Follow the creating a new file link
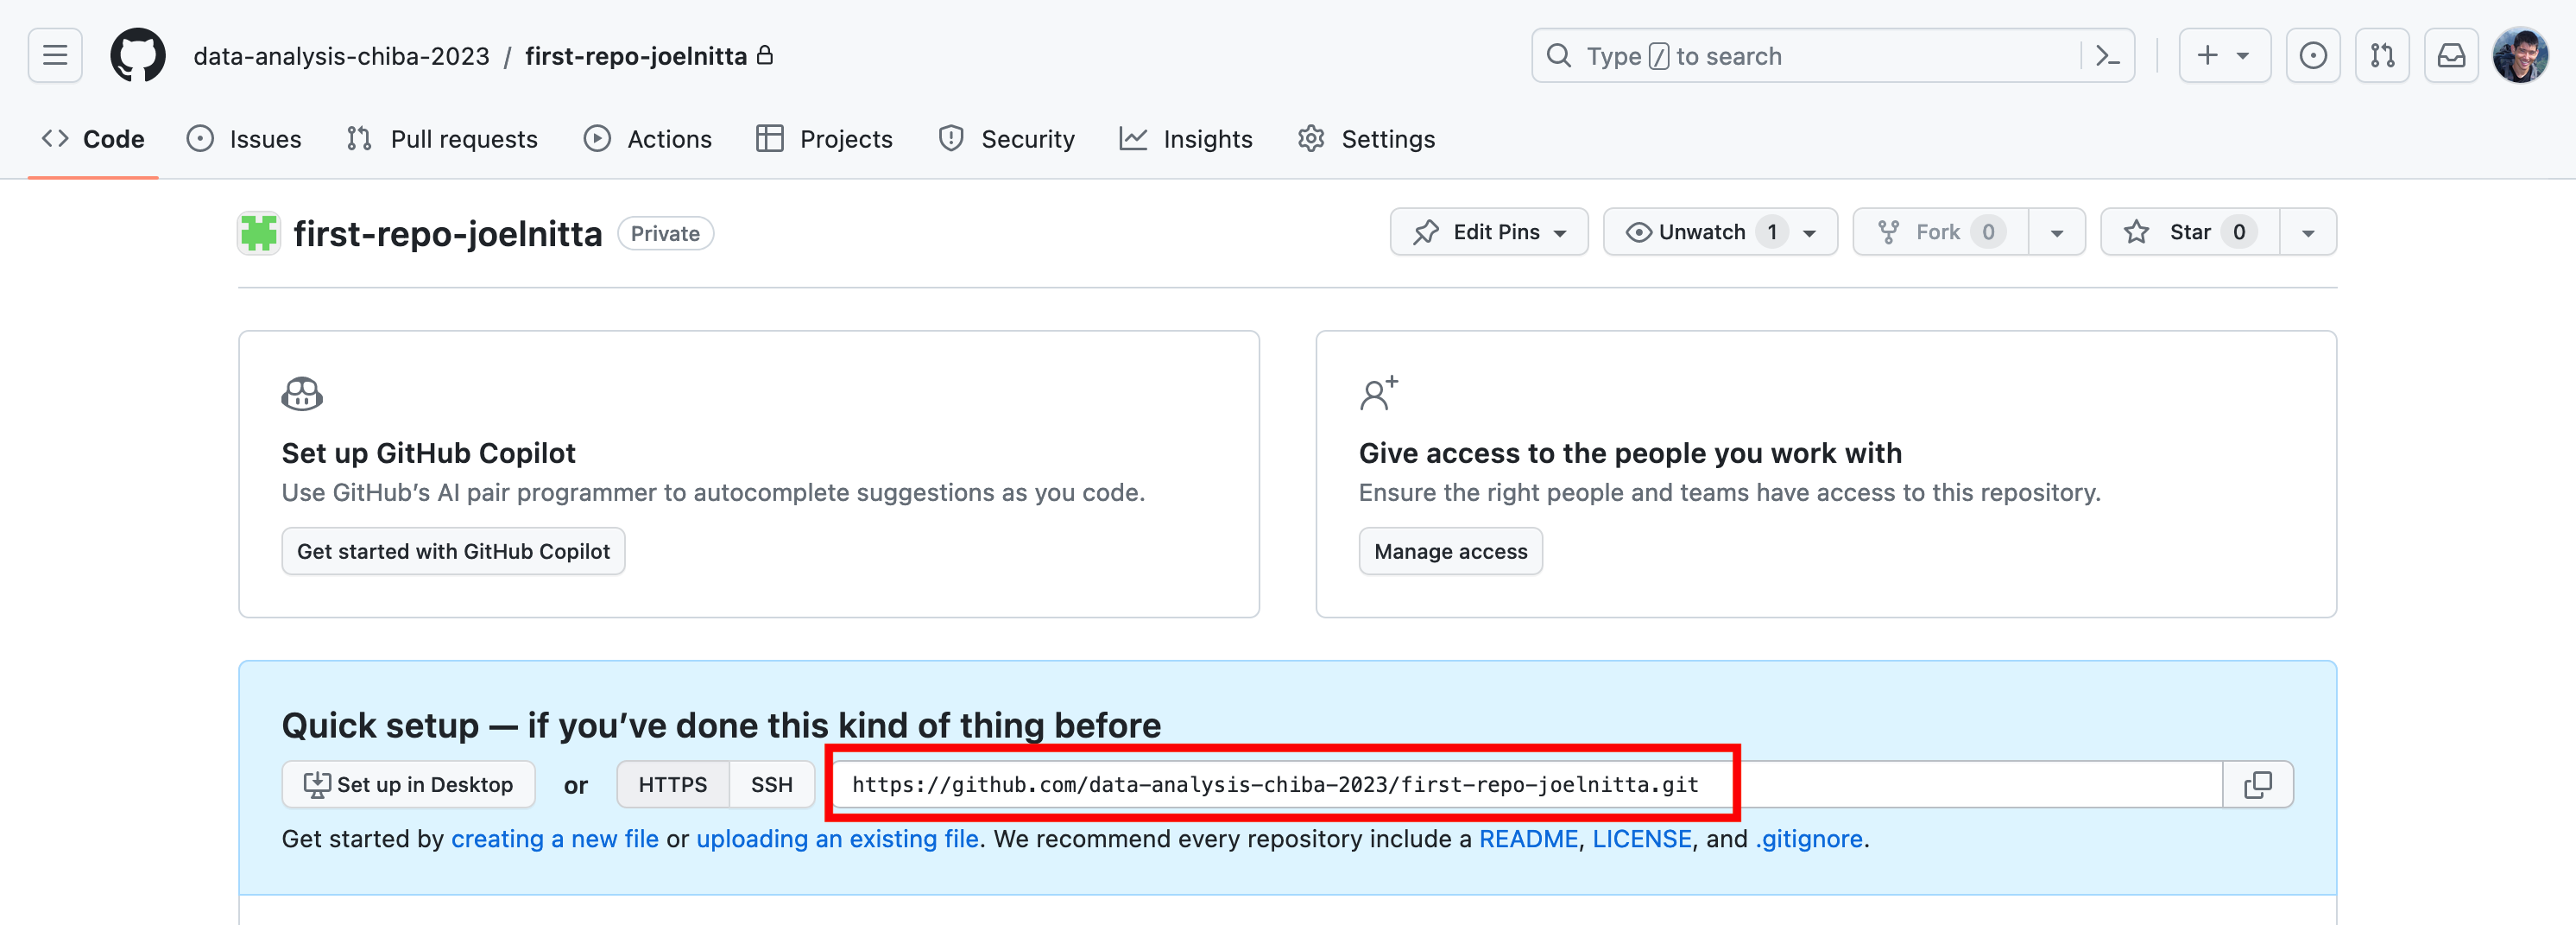 [x=554, y=839]
